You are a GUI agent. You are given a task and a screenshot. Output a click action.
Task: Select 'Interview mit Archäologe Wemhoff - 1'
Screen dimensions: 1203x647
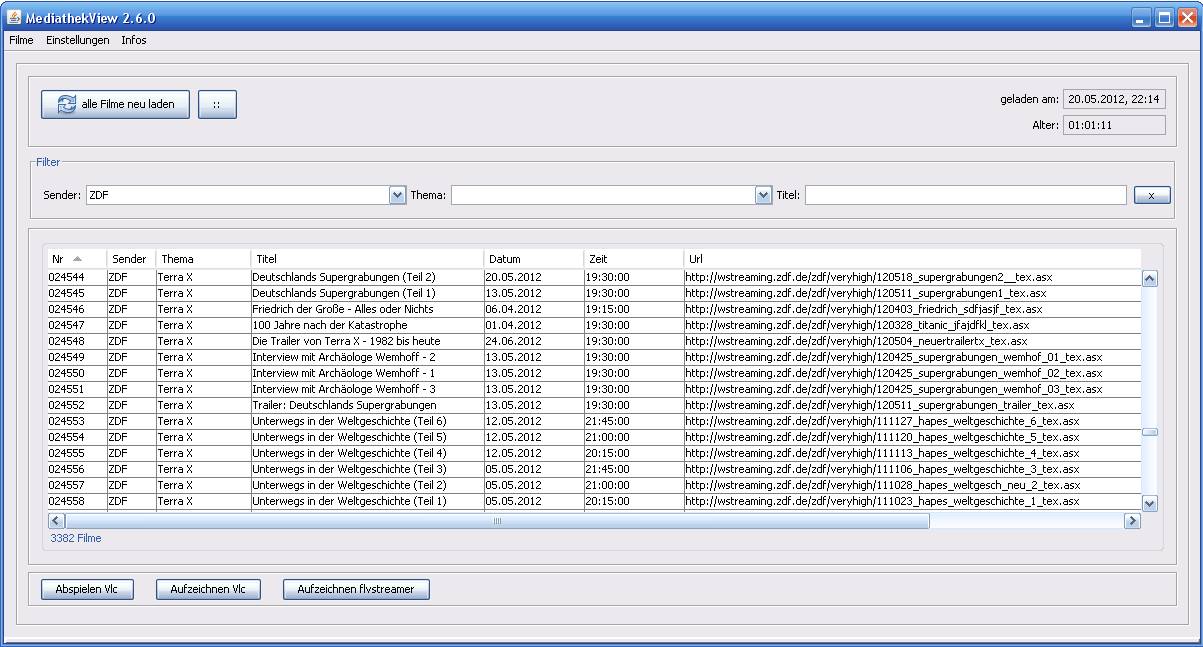(594, 373)
